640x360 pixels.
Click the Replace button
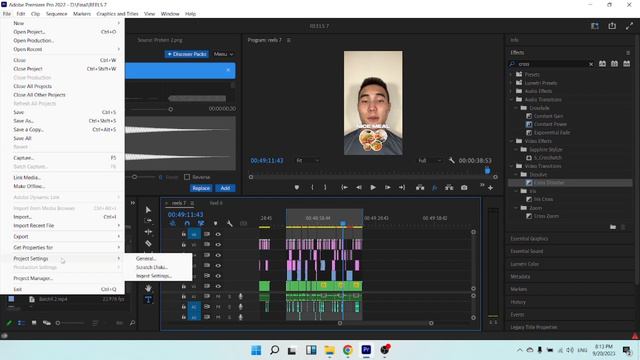point(201,188)
